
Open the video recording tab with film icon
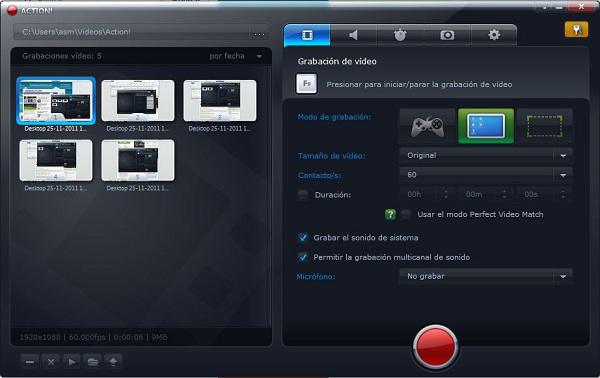coord(307,35)
